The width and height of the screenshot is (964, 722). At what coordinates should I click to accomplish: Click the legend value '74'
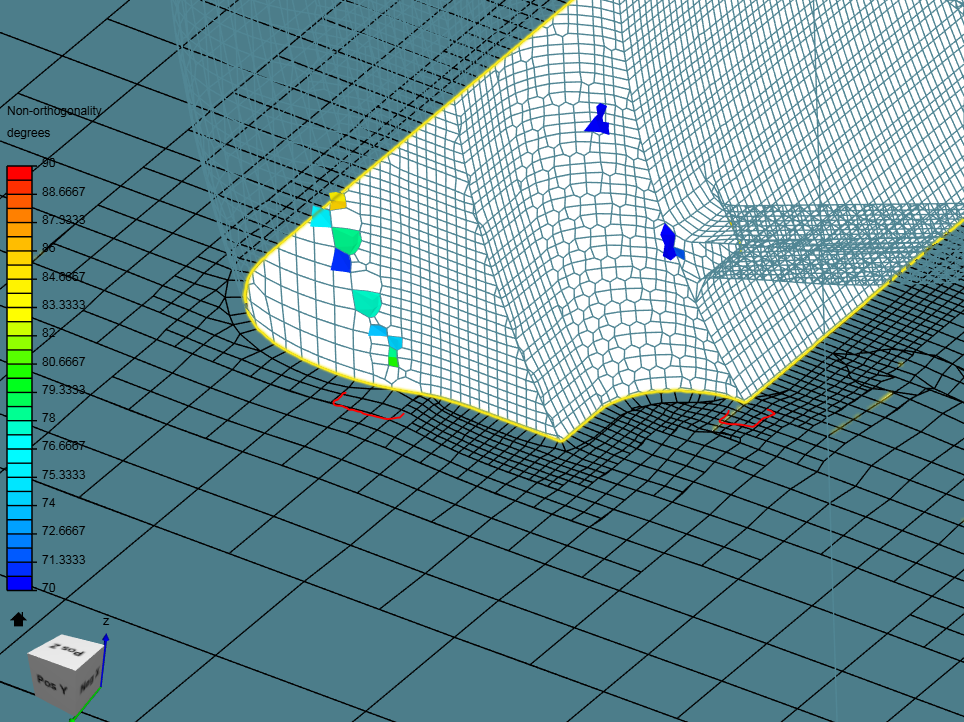49,502
